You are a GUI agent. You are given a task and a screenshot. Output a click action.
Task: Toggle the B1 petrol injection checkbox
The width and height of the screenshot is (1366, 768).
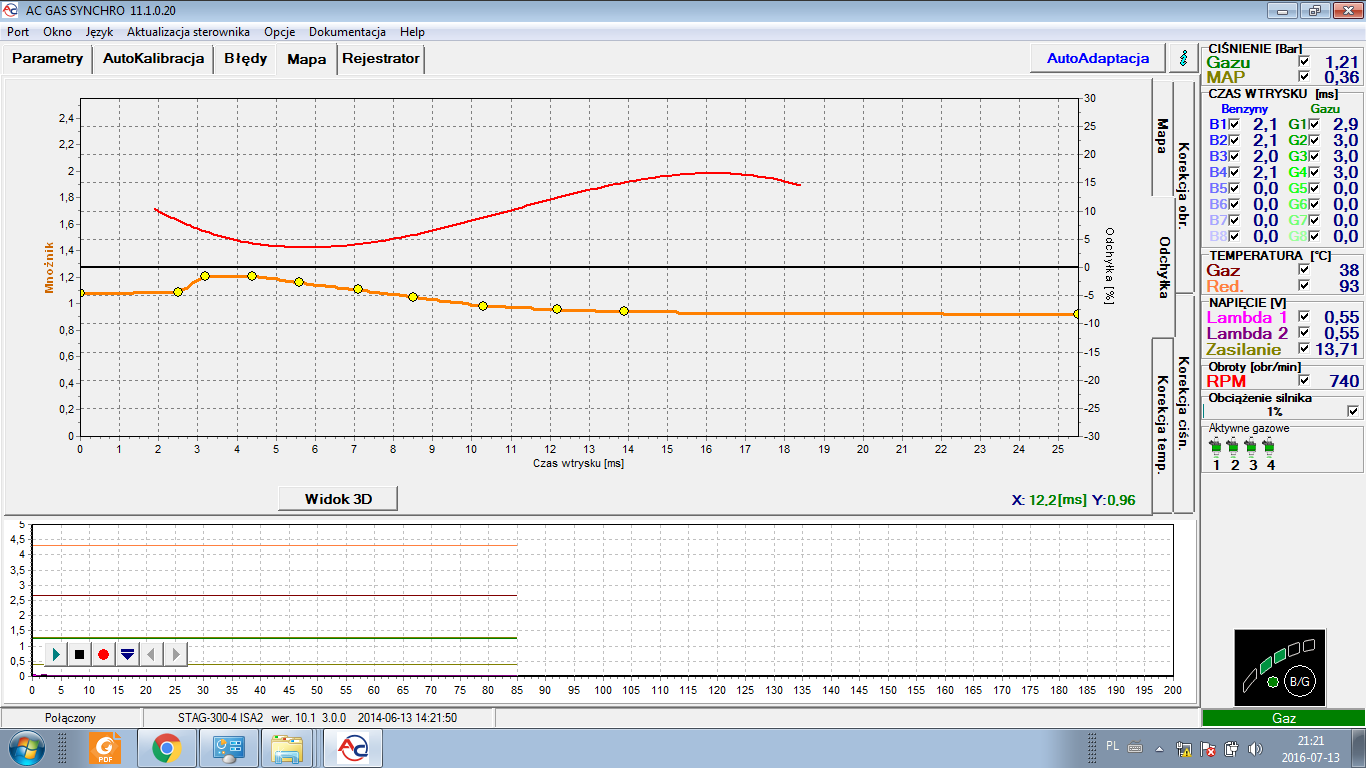[x=1234, y=124]
